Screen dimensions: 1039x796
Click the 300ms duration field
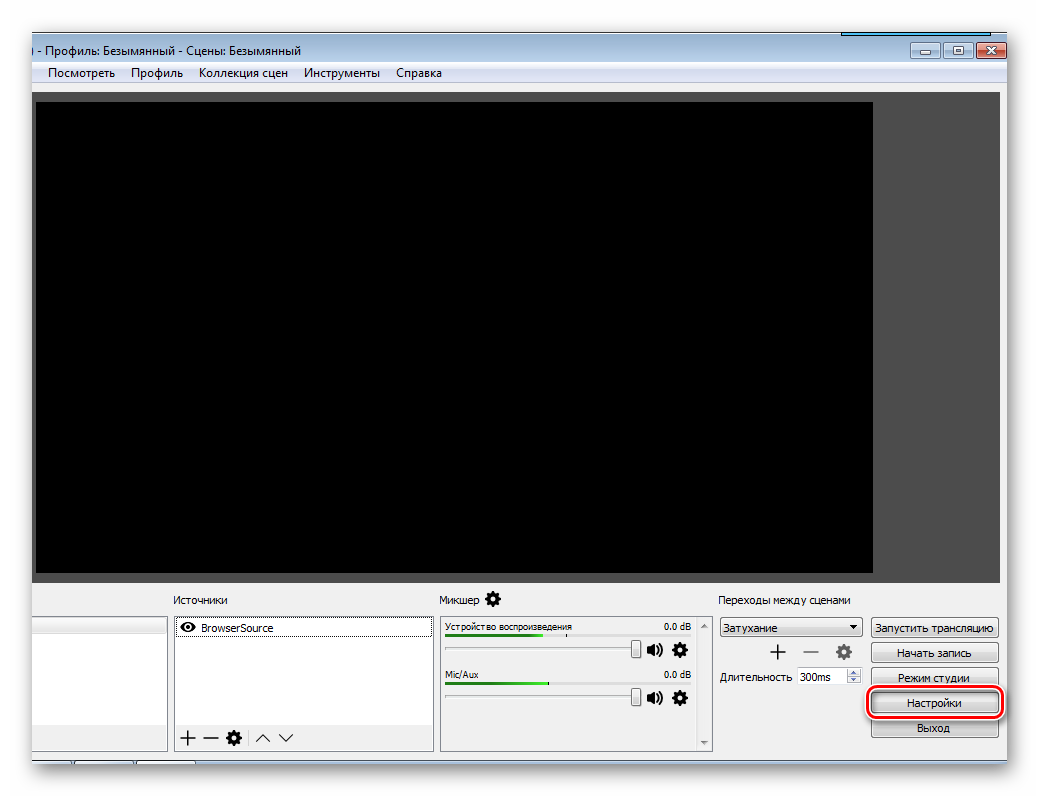(822, 677)
